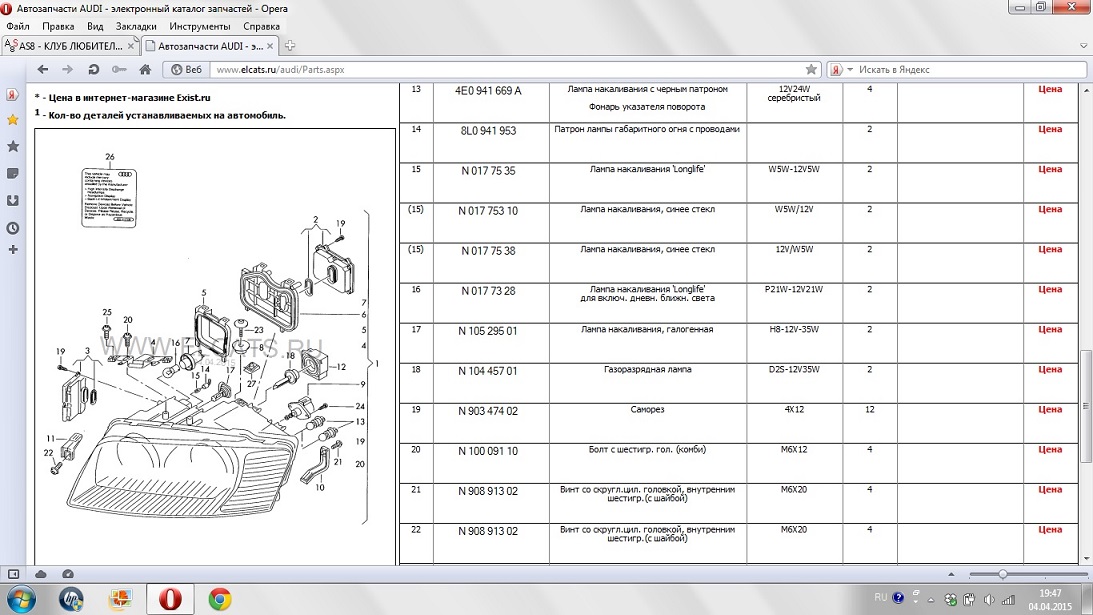Reload the page with the refresh icon
The image size is (1093, 615).
coord(93,69)
